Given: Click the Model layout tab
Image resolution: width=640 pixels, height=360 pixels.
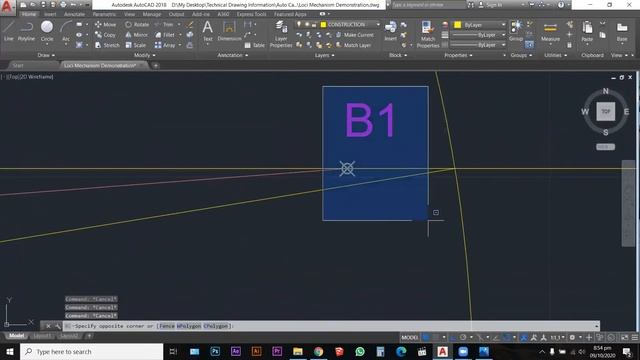Looking at the screenshot, I should click(x=17, y=336).
